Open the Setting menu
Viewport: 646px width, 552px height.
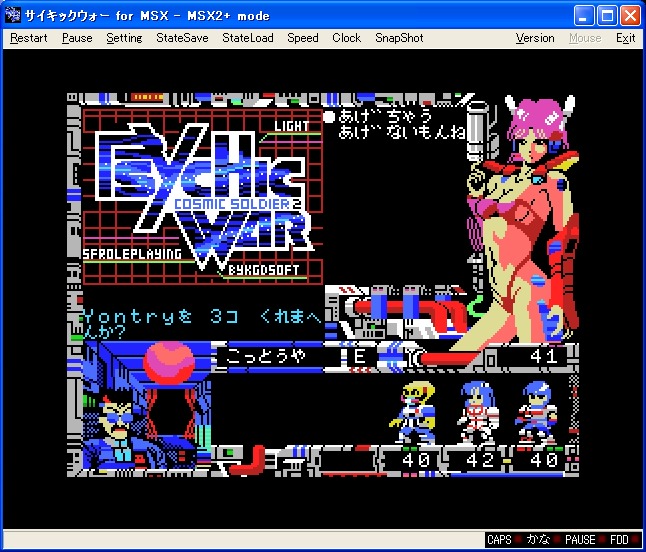124,38
